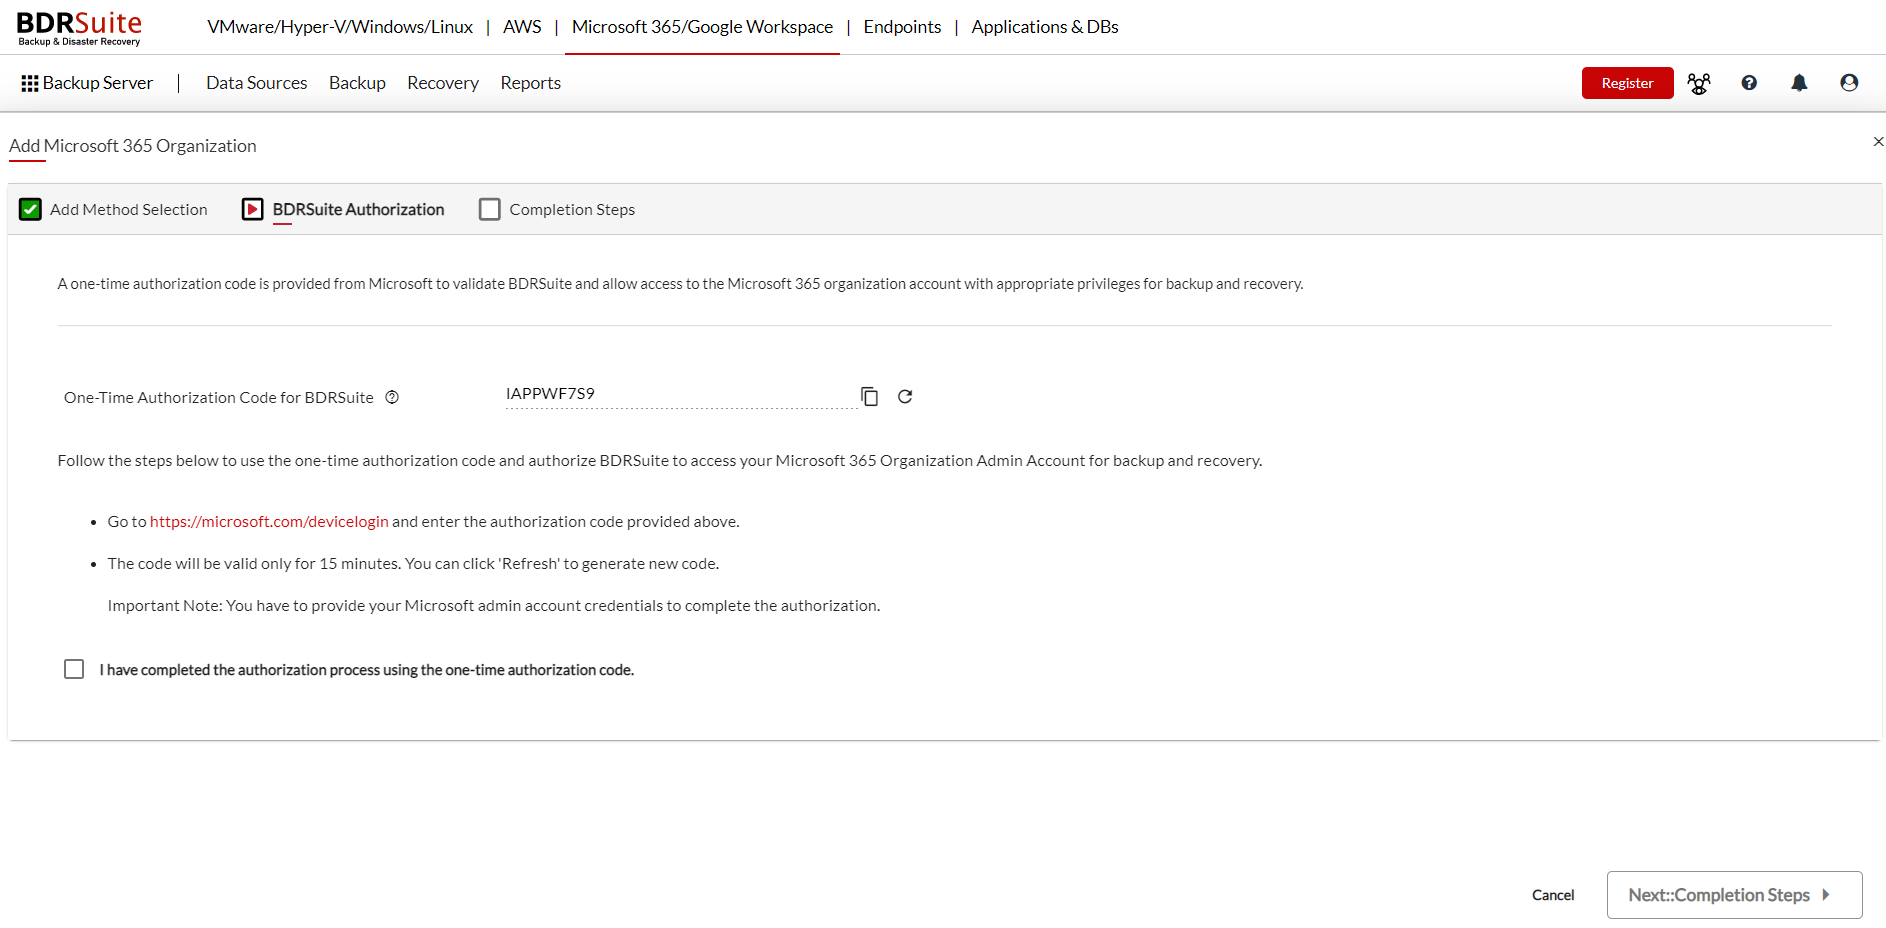Close the Add Microsoft 365 Organization dialog
The width and height of the screenshot is (1886, 928).
1878,142
